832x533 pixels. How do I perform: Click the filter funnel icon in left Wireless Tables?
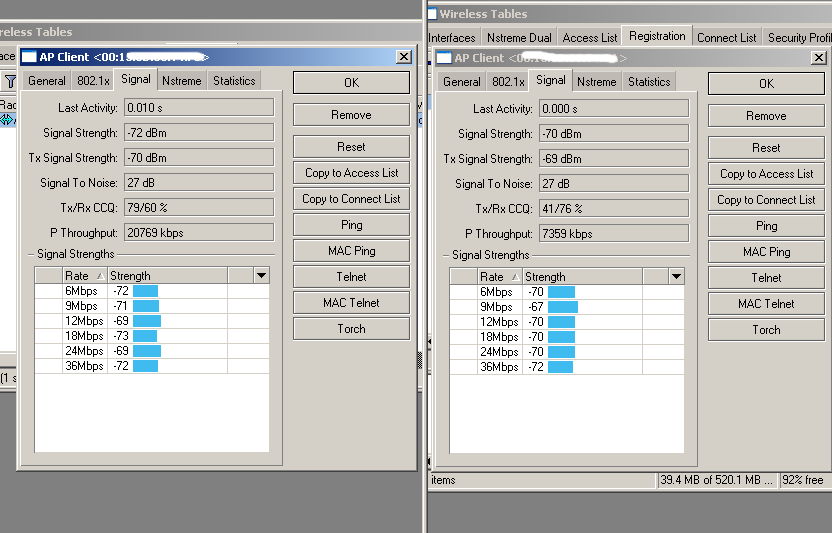10,81
